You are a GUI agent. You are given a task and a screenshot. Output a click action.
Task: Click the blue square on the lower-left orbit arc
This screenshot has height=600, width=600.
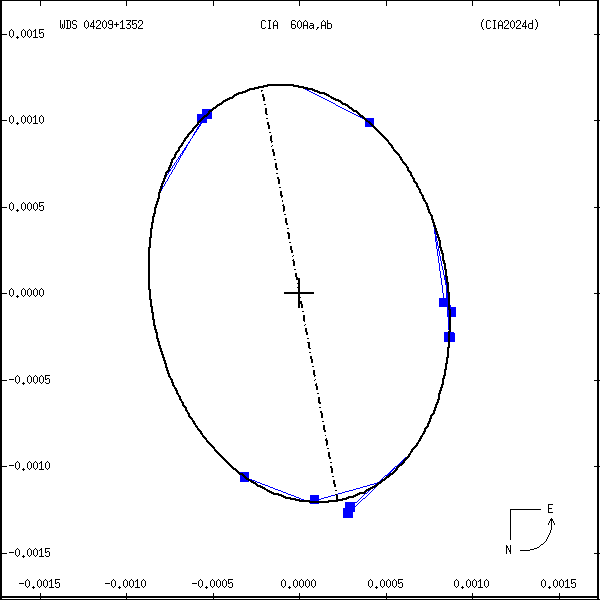(245, 477)
